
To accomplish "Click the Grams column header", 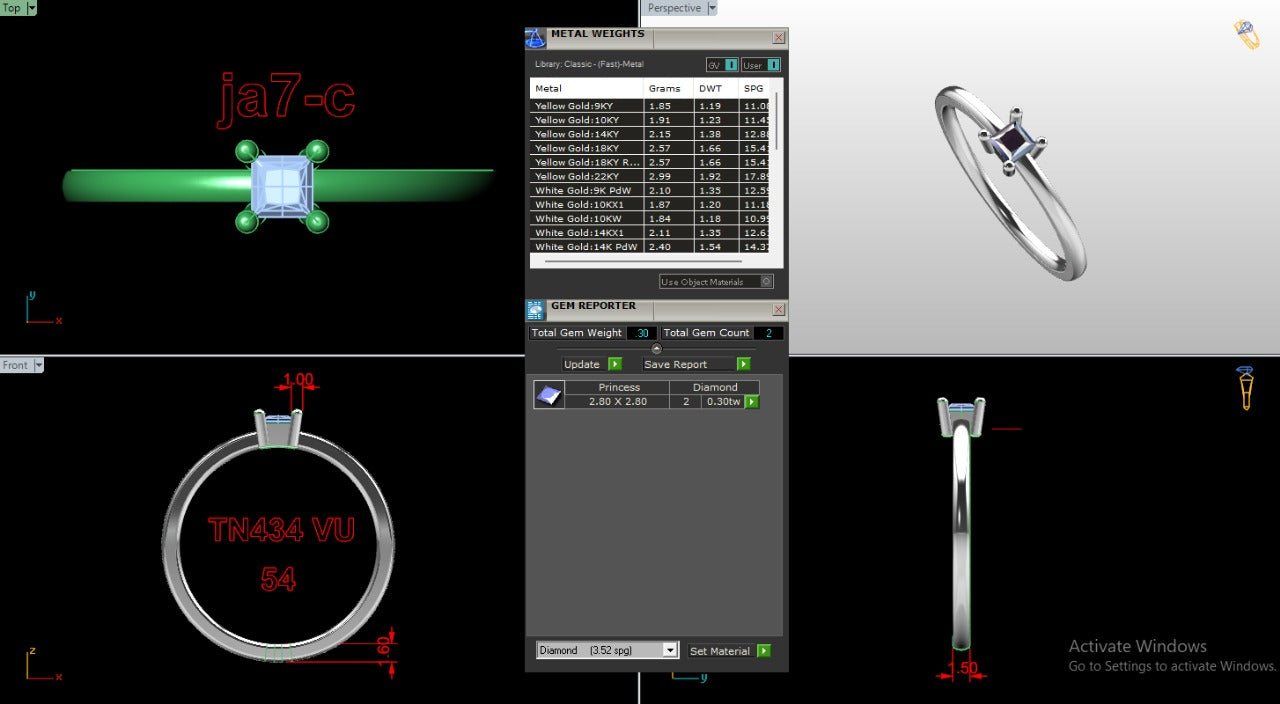I will pyautogui.click(x=669, y=88).
